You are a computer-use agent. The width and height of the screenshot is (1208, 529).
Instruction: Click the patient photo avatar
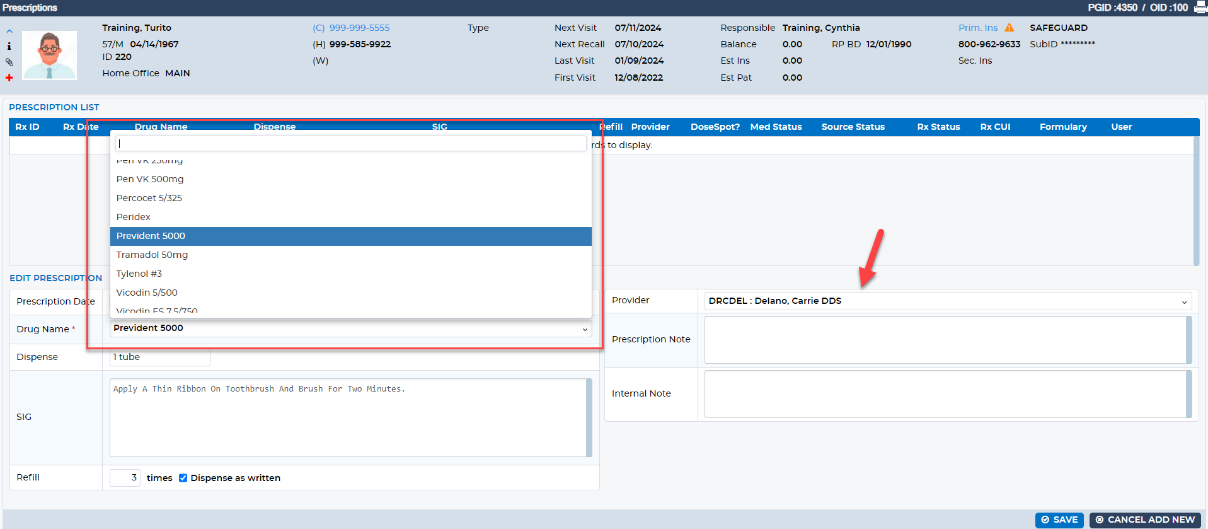[50, 54]
